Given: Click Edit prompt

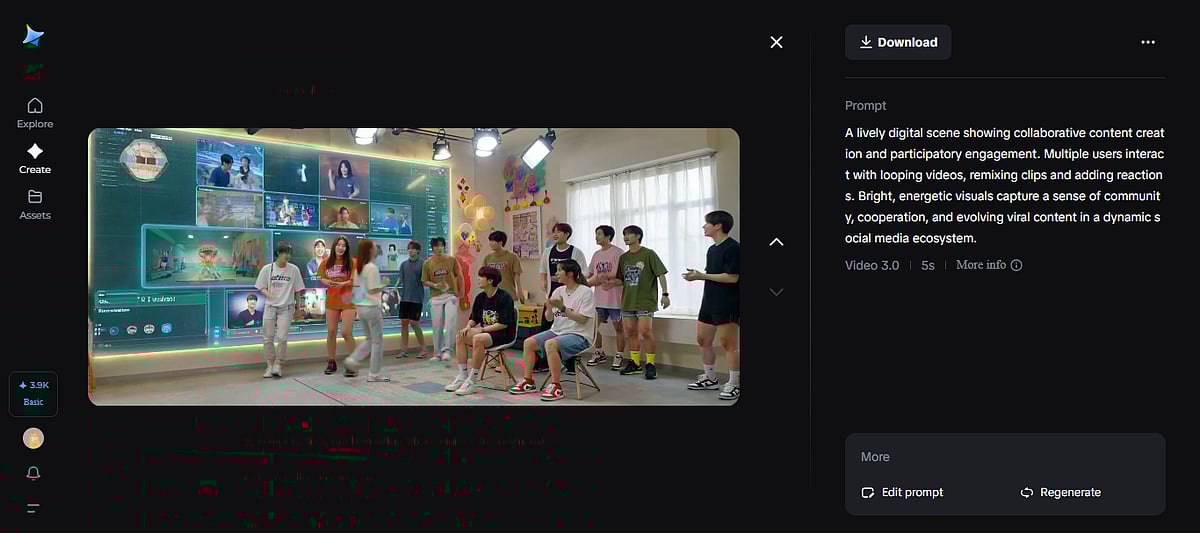Looking at the screenshot, I should click(902, 492).
